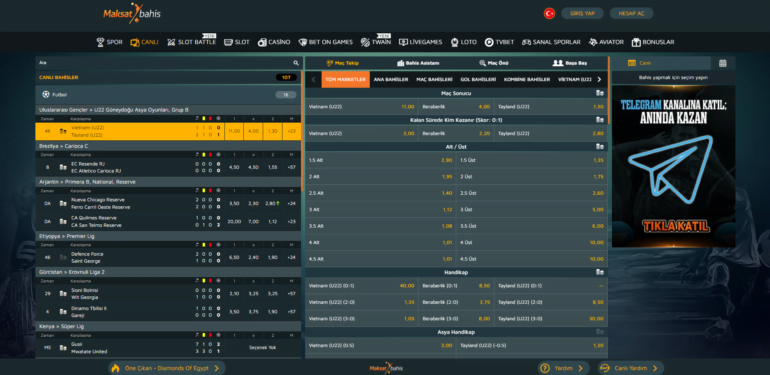The image size is (770, 375).
Task: Open the CANLI live betting section
Action: pyautogui.click(x=144, y=42)
